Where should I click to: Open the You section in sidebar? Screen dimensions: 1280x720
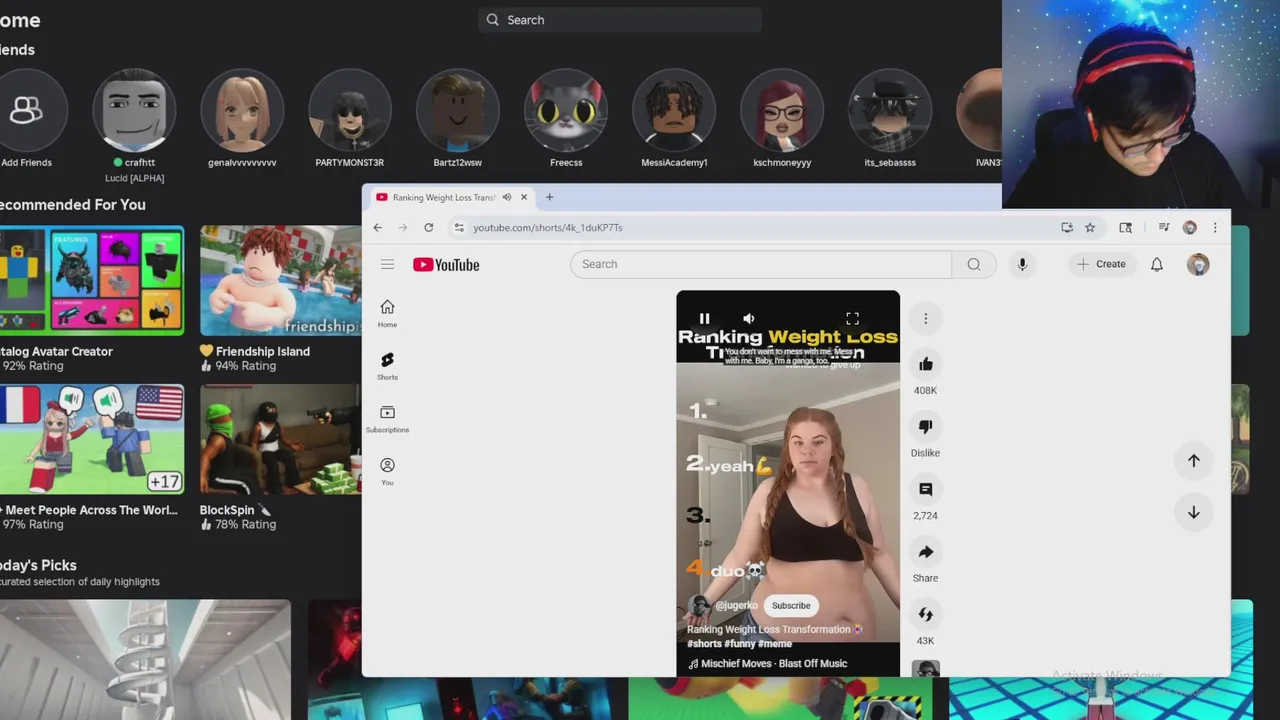pyautogui.click(x=387, y=472)
